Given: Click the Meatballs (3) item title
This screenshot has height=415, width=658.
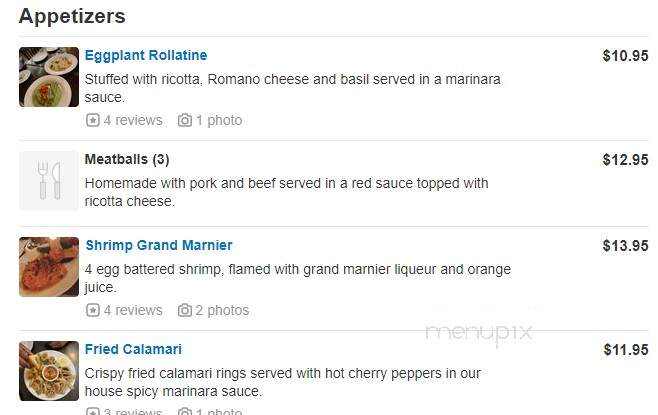Looking at the screenshot, I should pos(127,159).
